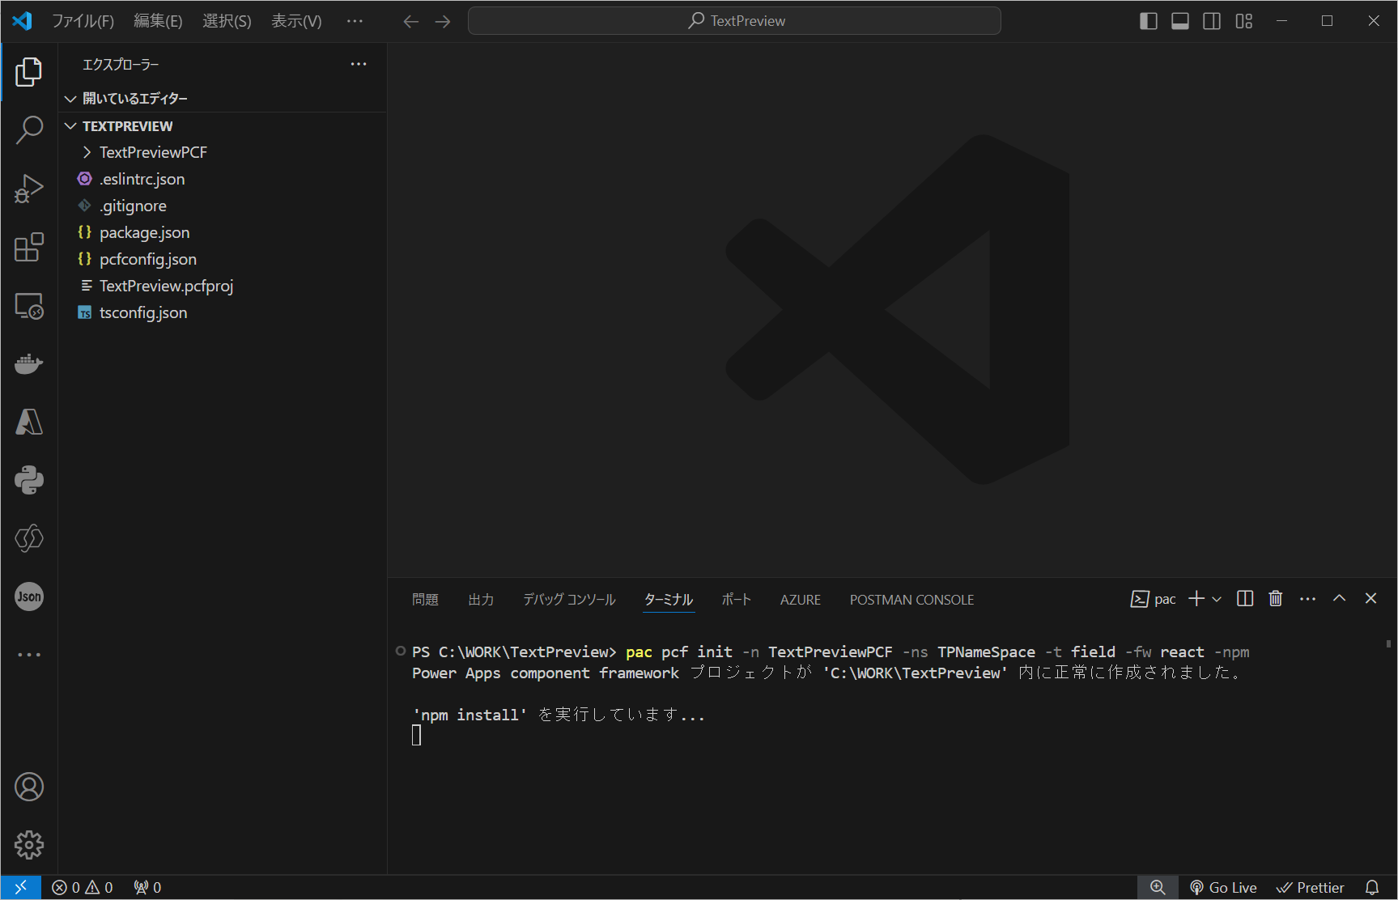Switch to the POSTMAN CONSOLE tab
1398x900 pixels.
pyautogui.click(x=912, y=599)
